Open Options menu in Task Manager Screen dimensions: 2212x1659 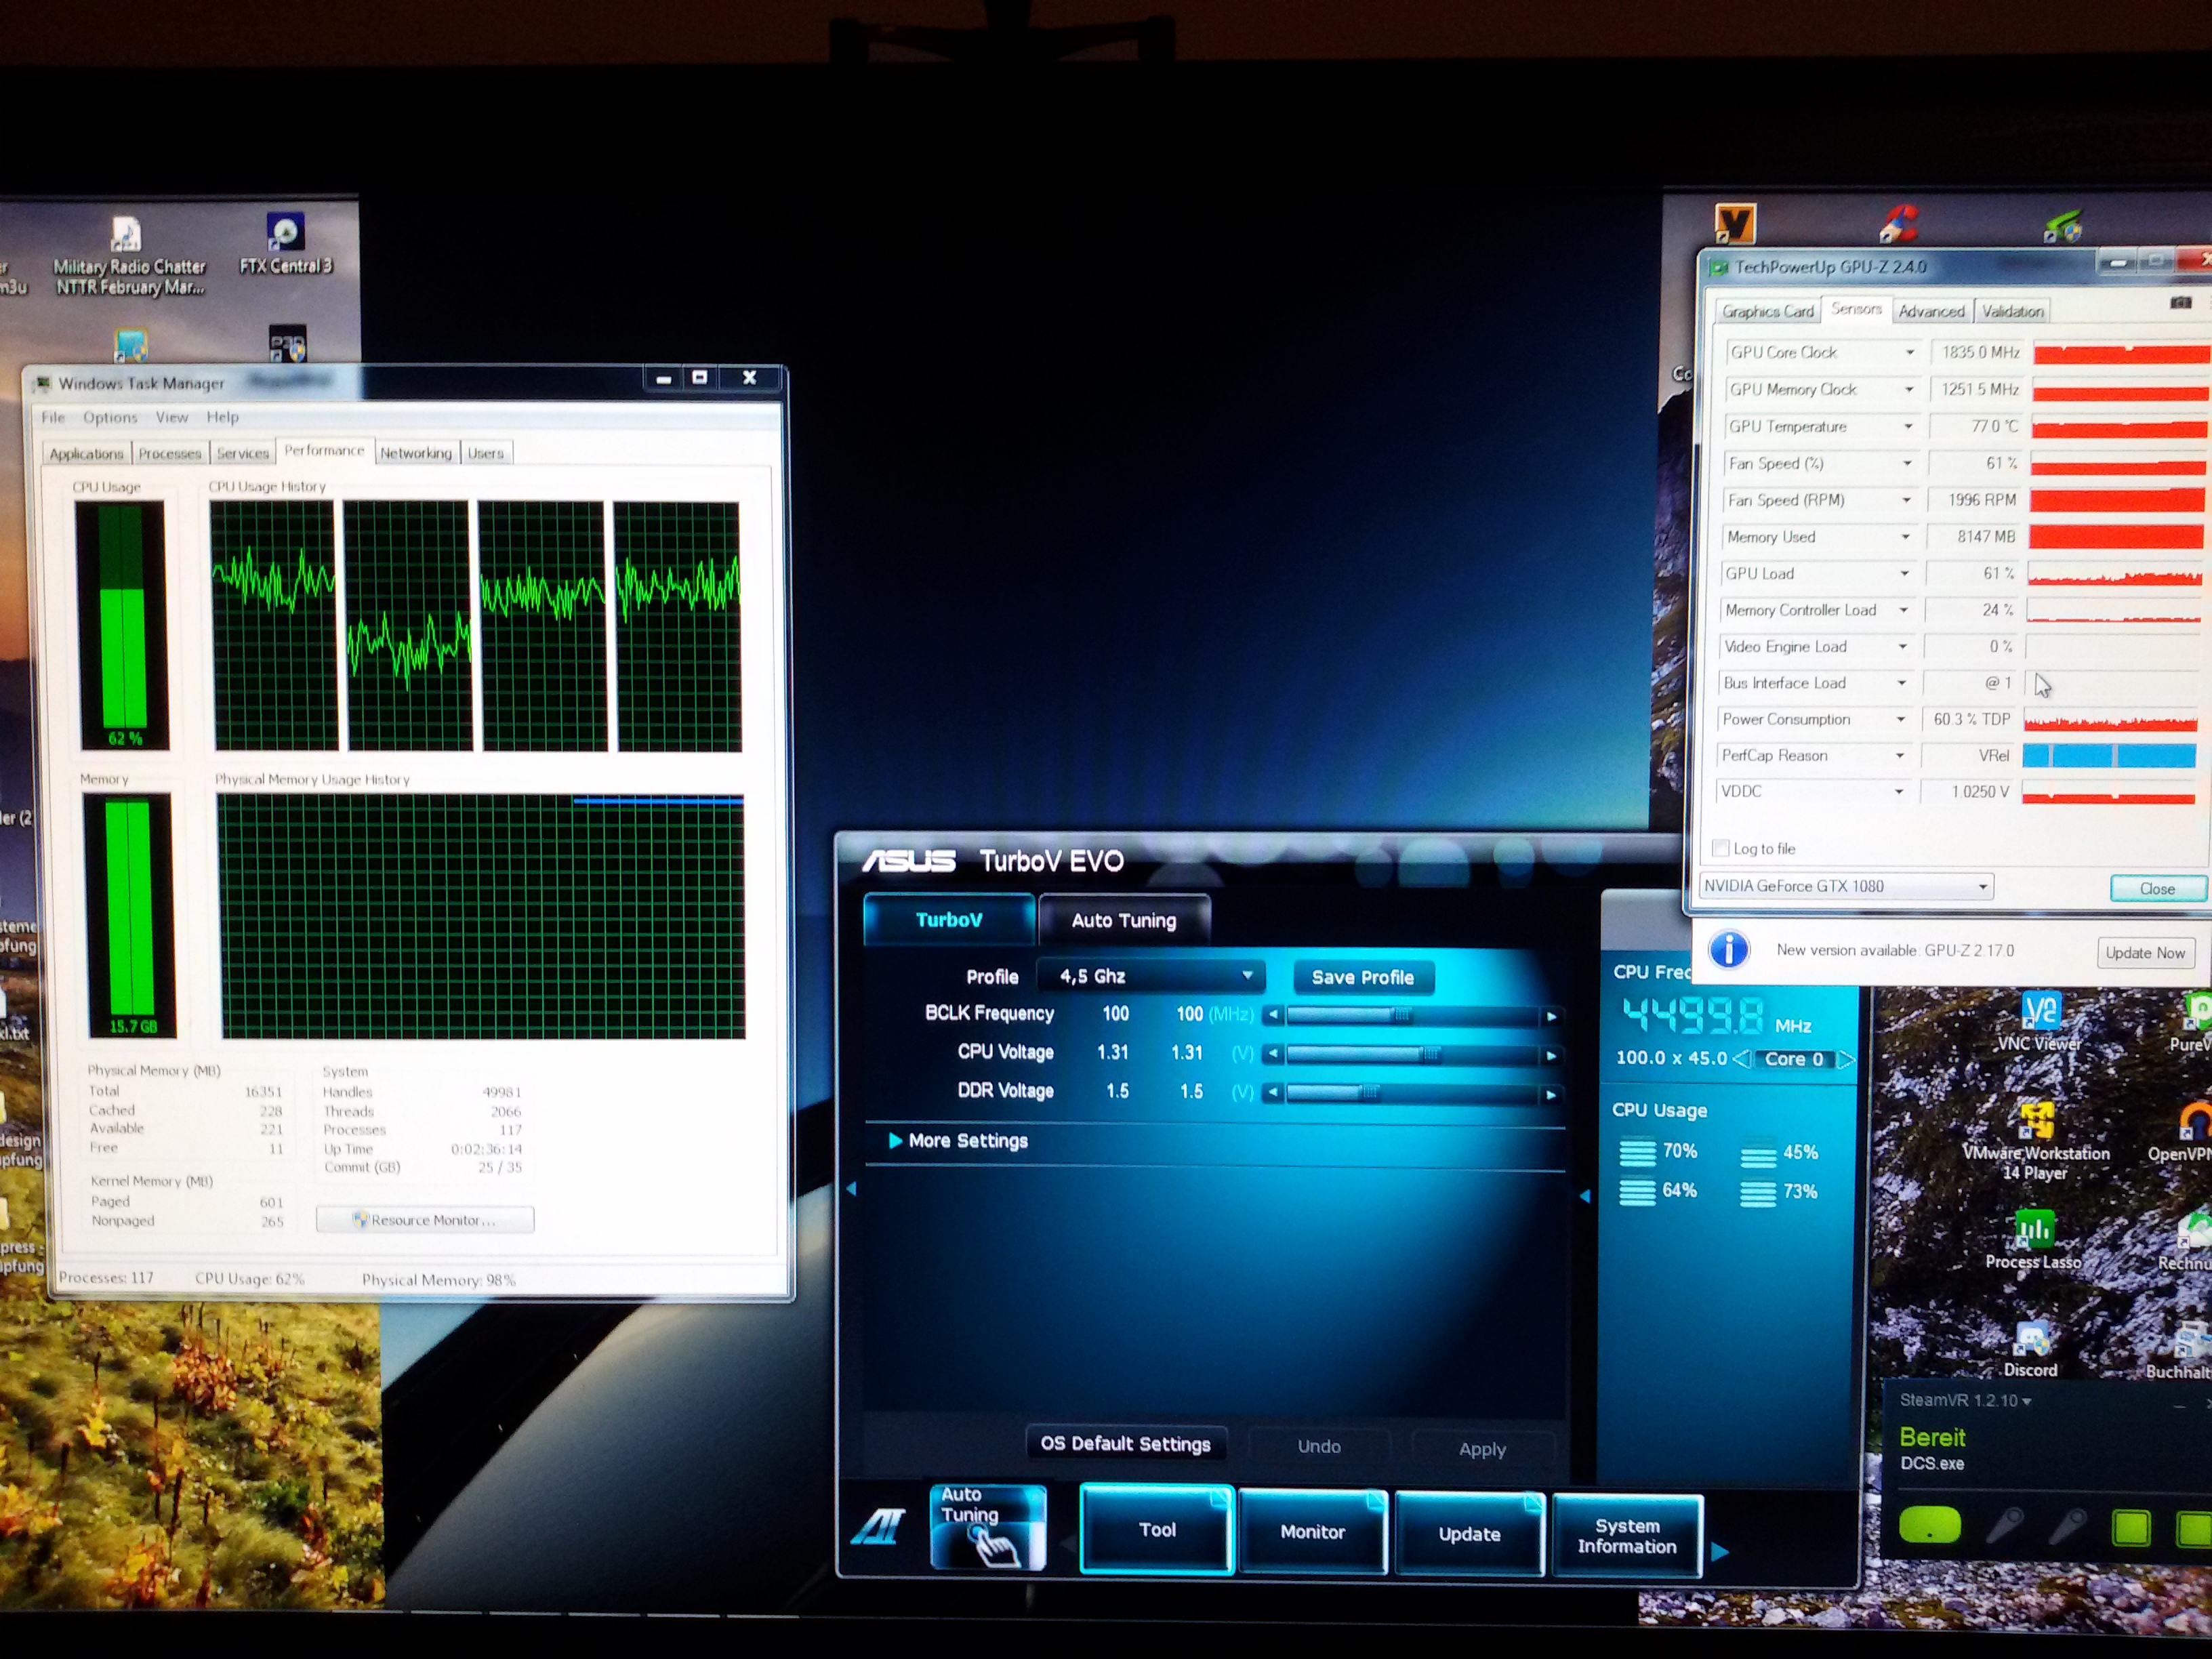[110, 417]
